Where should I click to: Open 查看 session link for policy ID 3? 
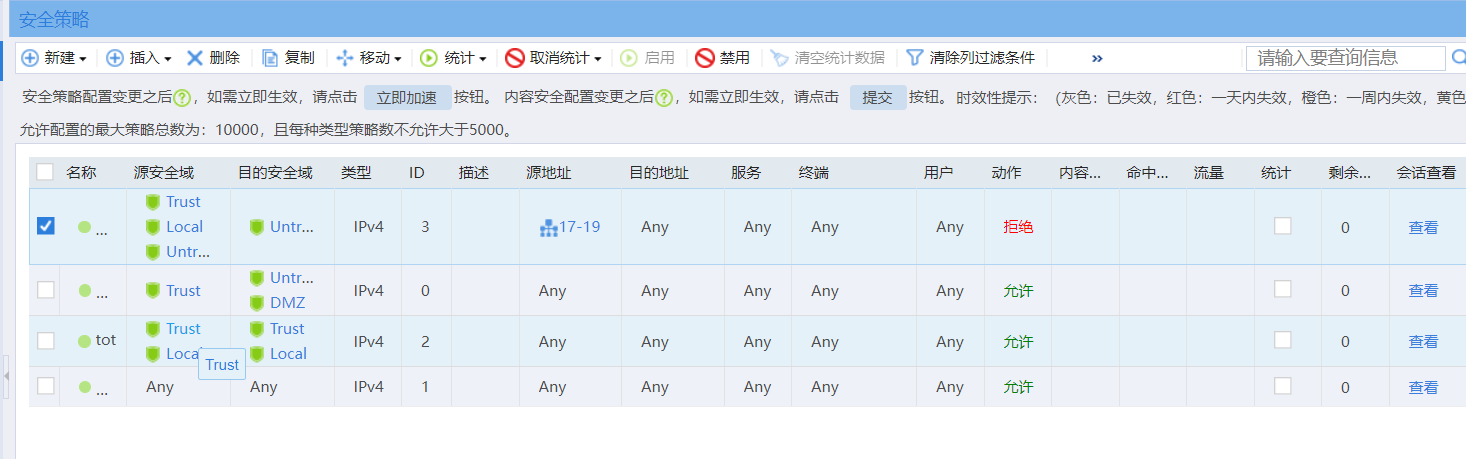click(x=1423, y=227)
